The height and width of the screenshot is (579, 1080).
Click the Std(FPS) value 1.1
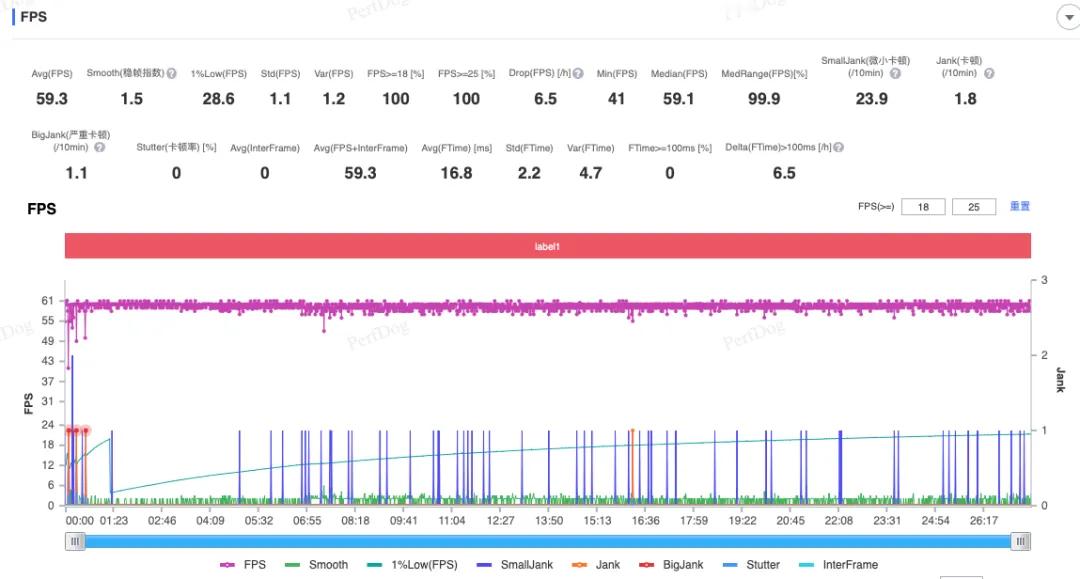click(x=280, y=99)
